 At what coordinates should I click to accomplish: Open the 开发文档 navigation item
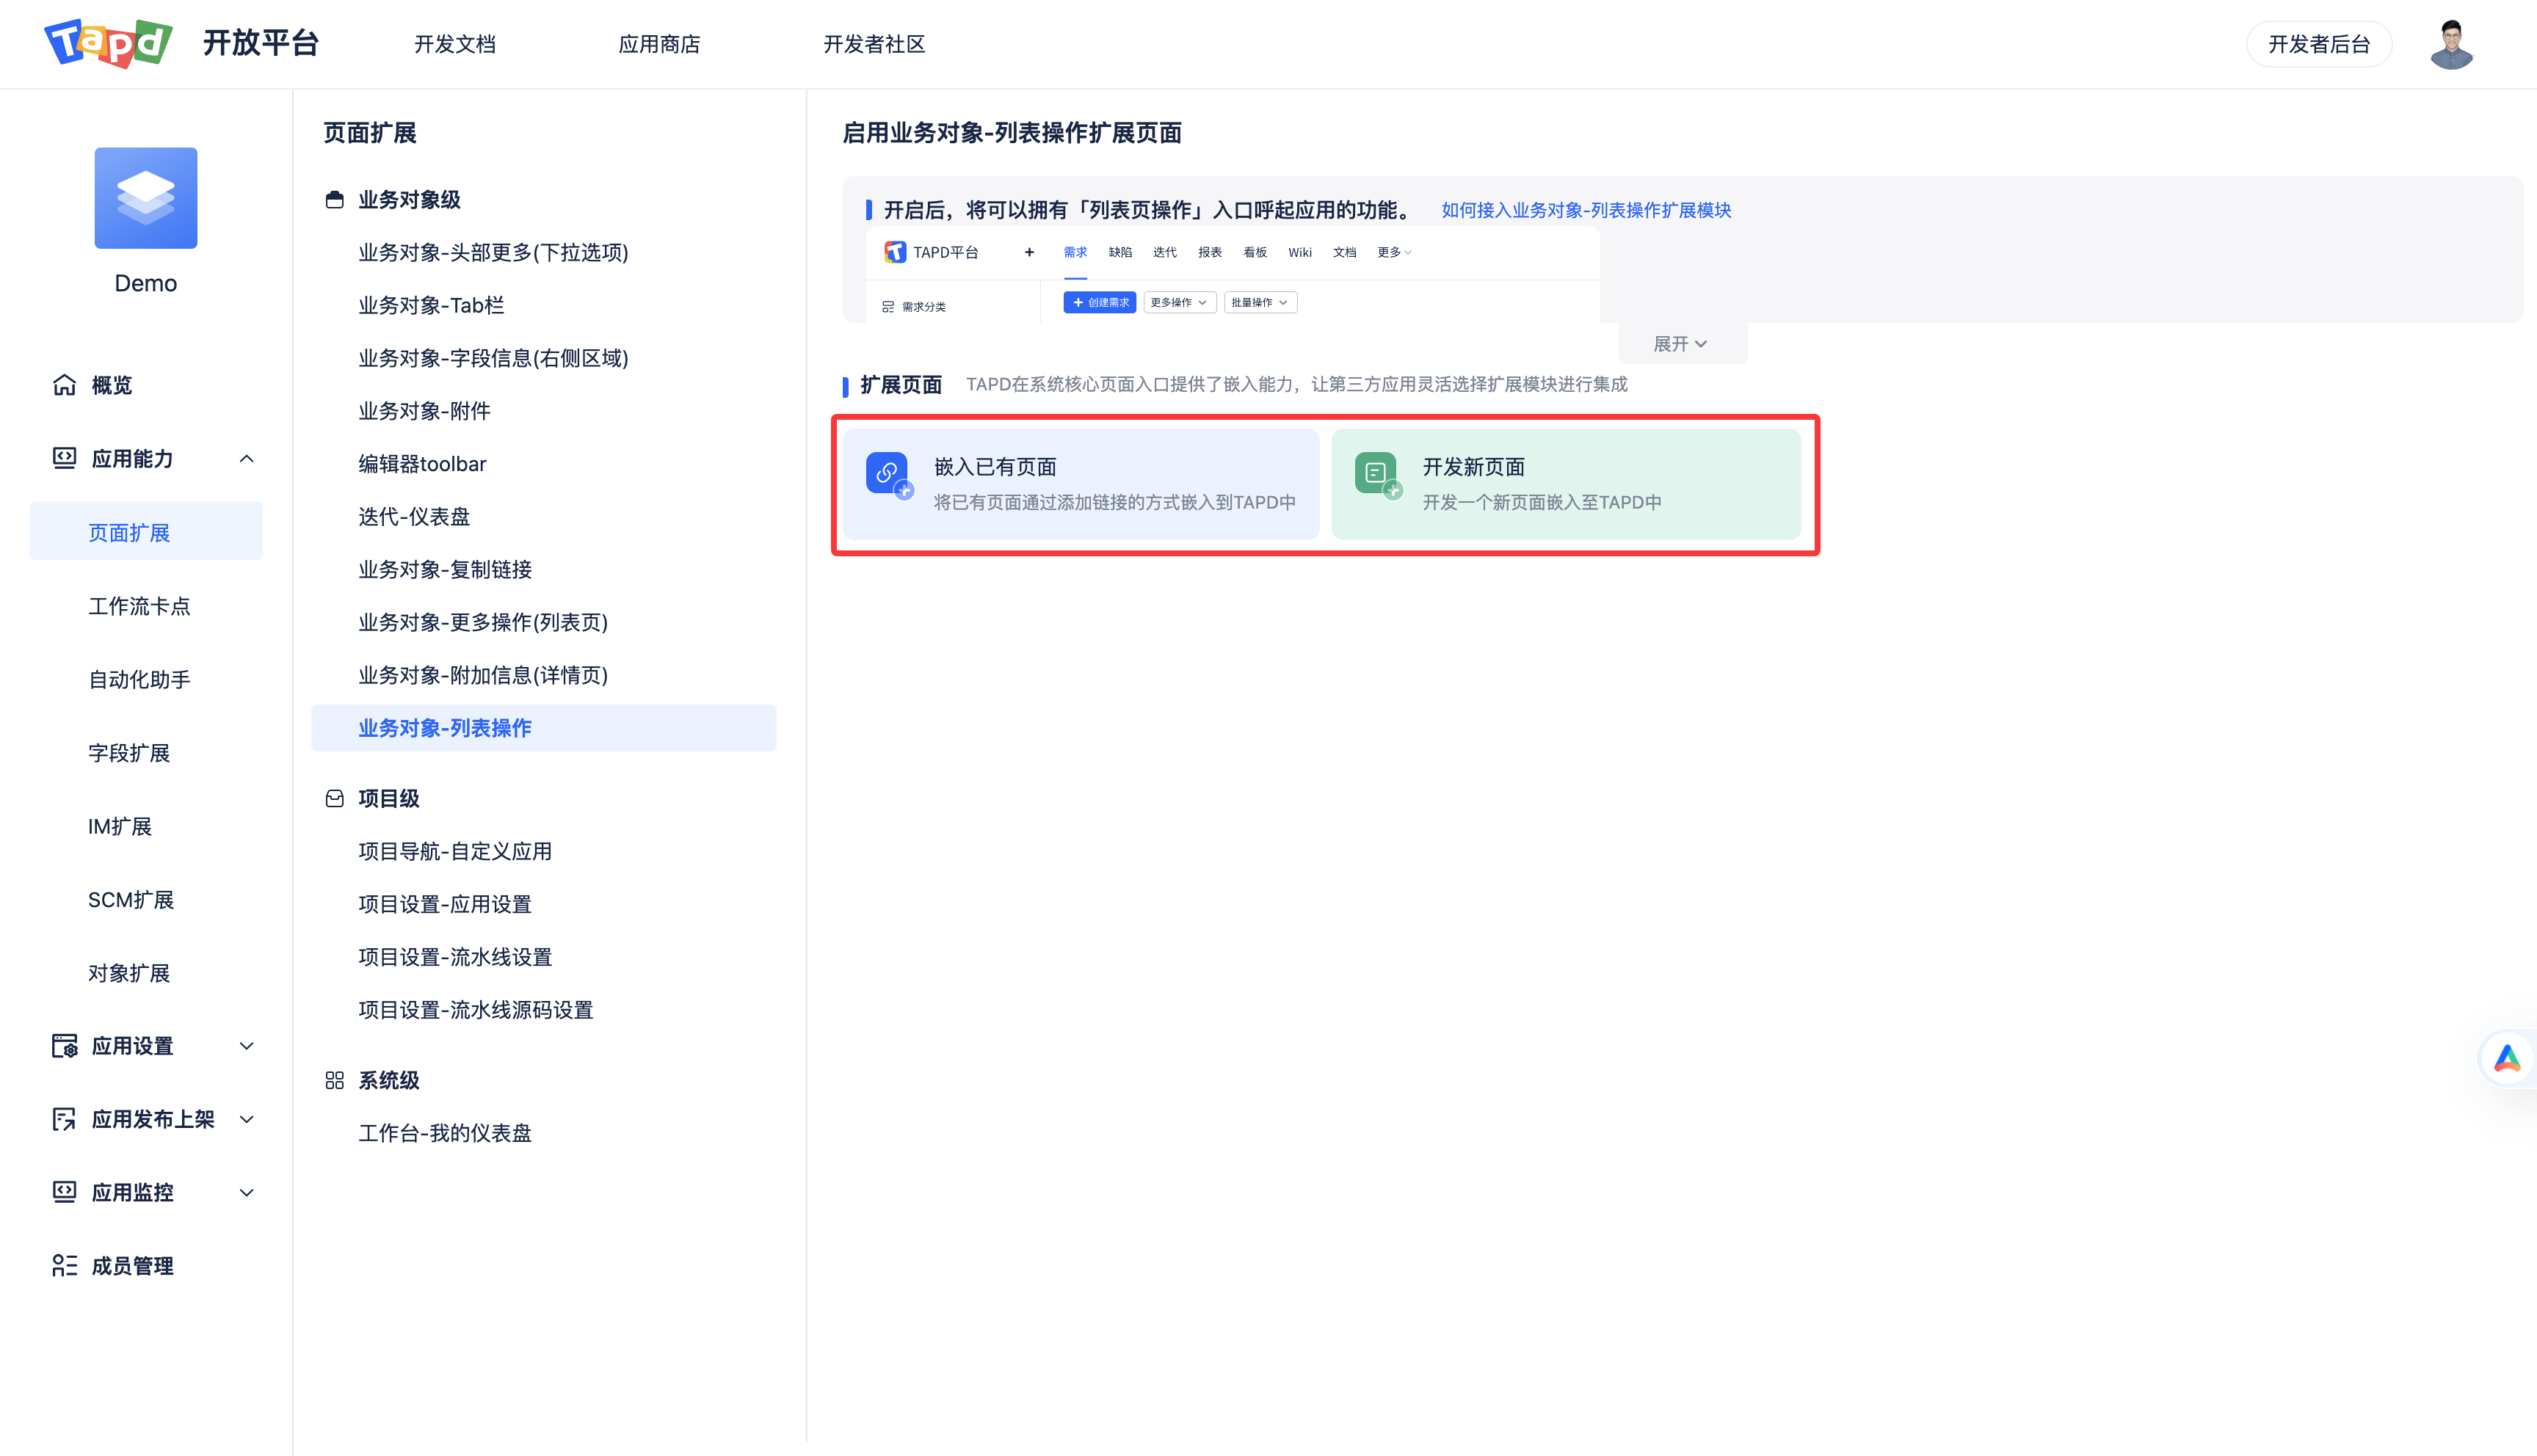coord(455,44)
